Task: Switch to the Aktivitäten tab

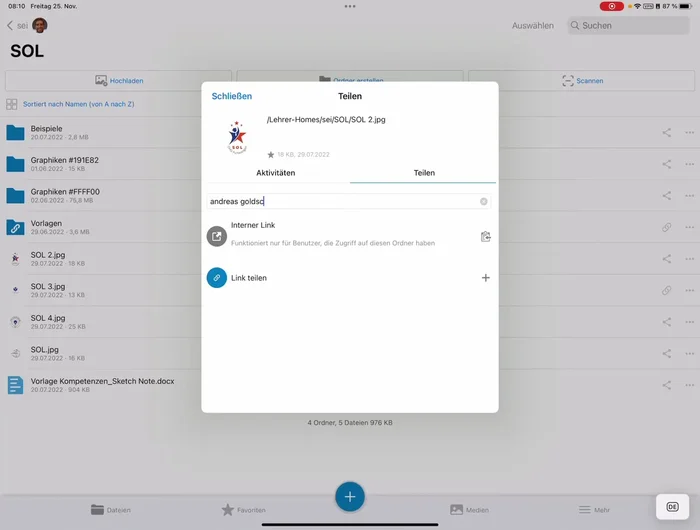Action: coord(276,173)
